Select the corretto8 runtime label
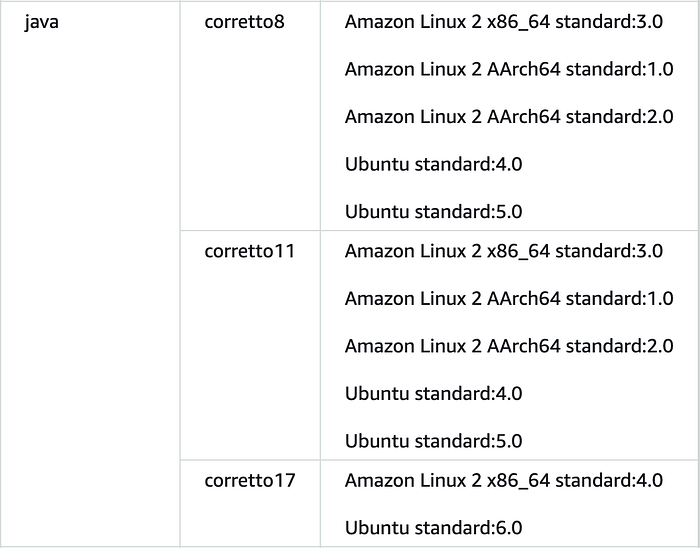 pos(245,22)
